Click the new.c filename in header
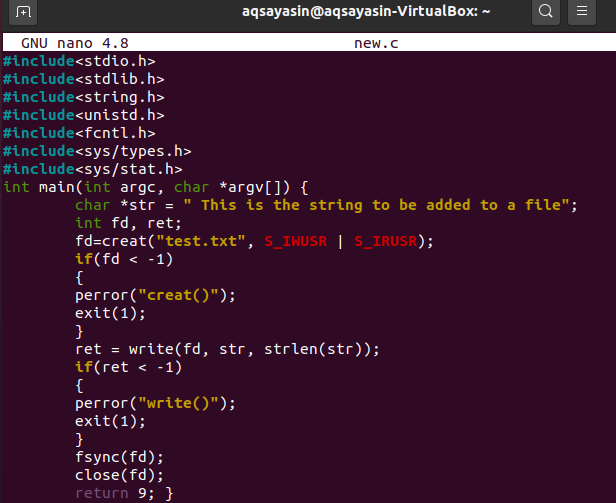The width and height of the screenshot is (616, 503). [x=376, y=43]
